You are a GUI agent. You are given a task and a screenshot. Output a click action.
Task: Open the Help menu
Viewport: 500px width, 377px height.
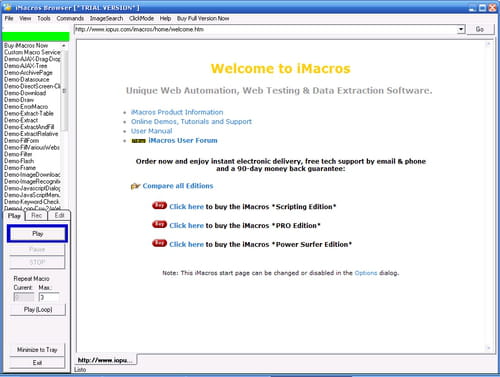(165, 18)
